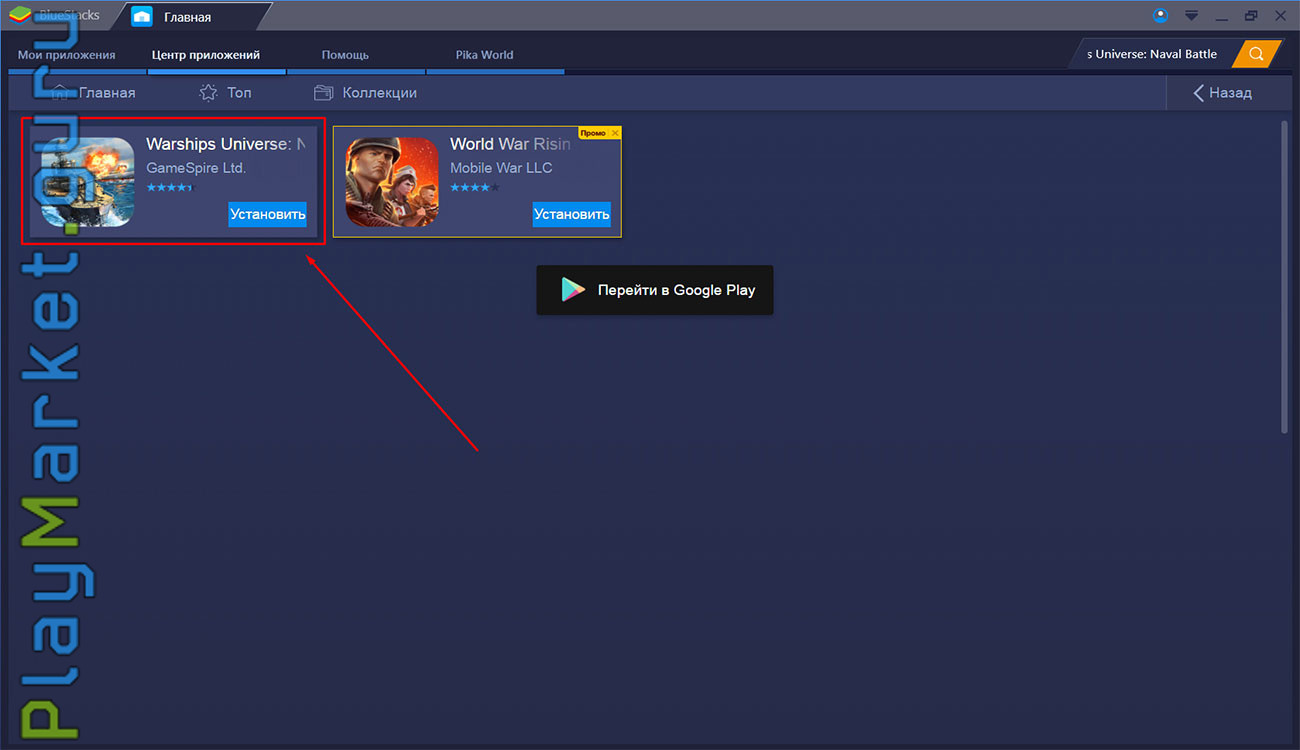Open the Warships Universe game thumbnail

[x=88, y=182]
